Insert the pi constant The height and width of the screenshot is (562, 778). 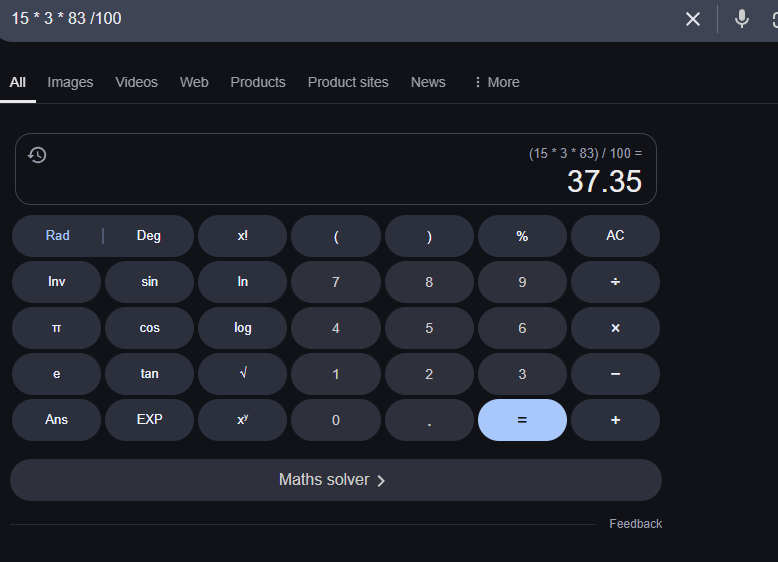(x=57, y=328)
